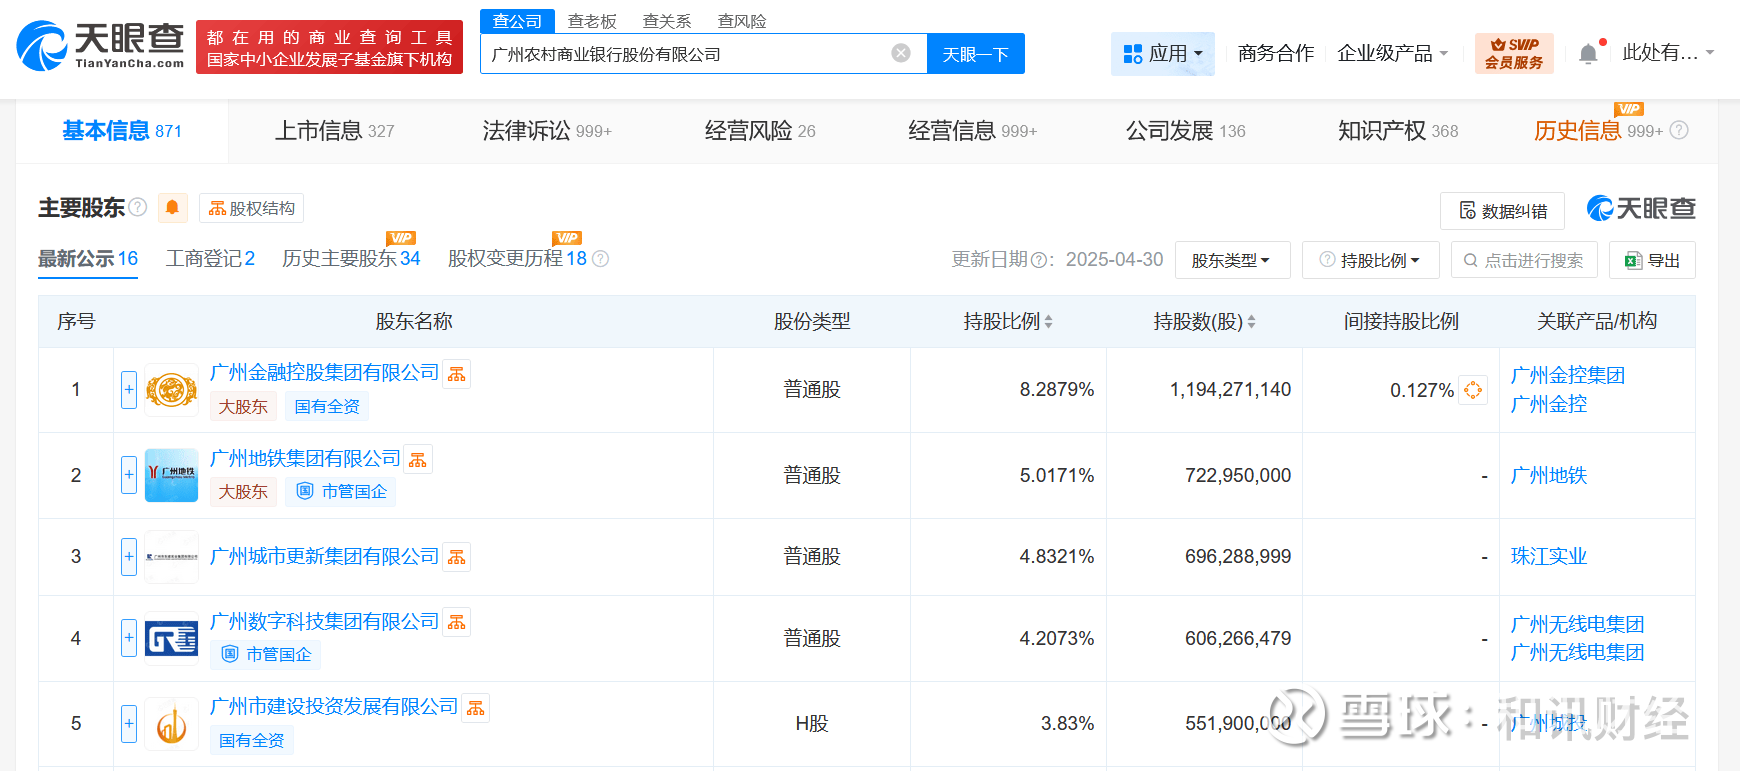The height and width of the screenshot is (771, 1740).
Task: Click the help icon beside 历史信息 tab
Action: coord(1679,130)
